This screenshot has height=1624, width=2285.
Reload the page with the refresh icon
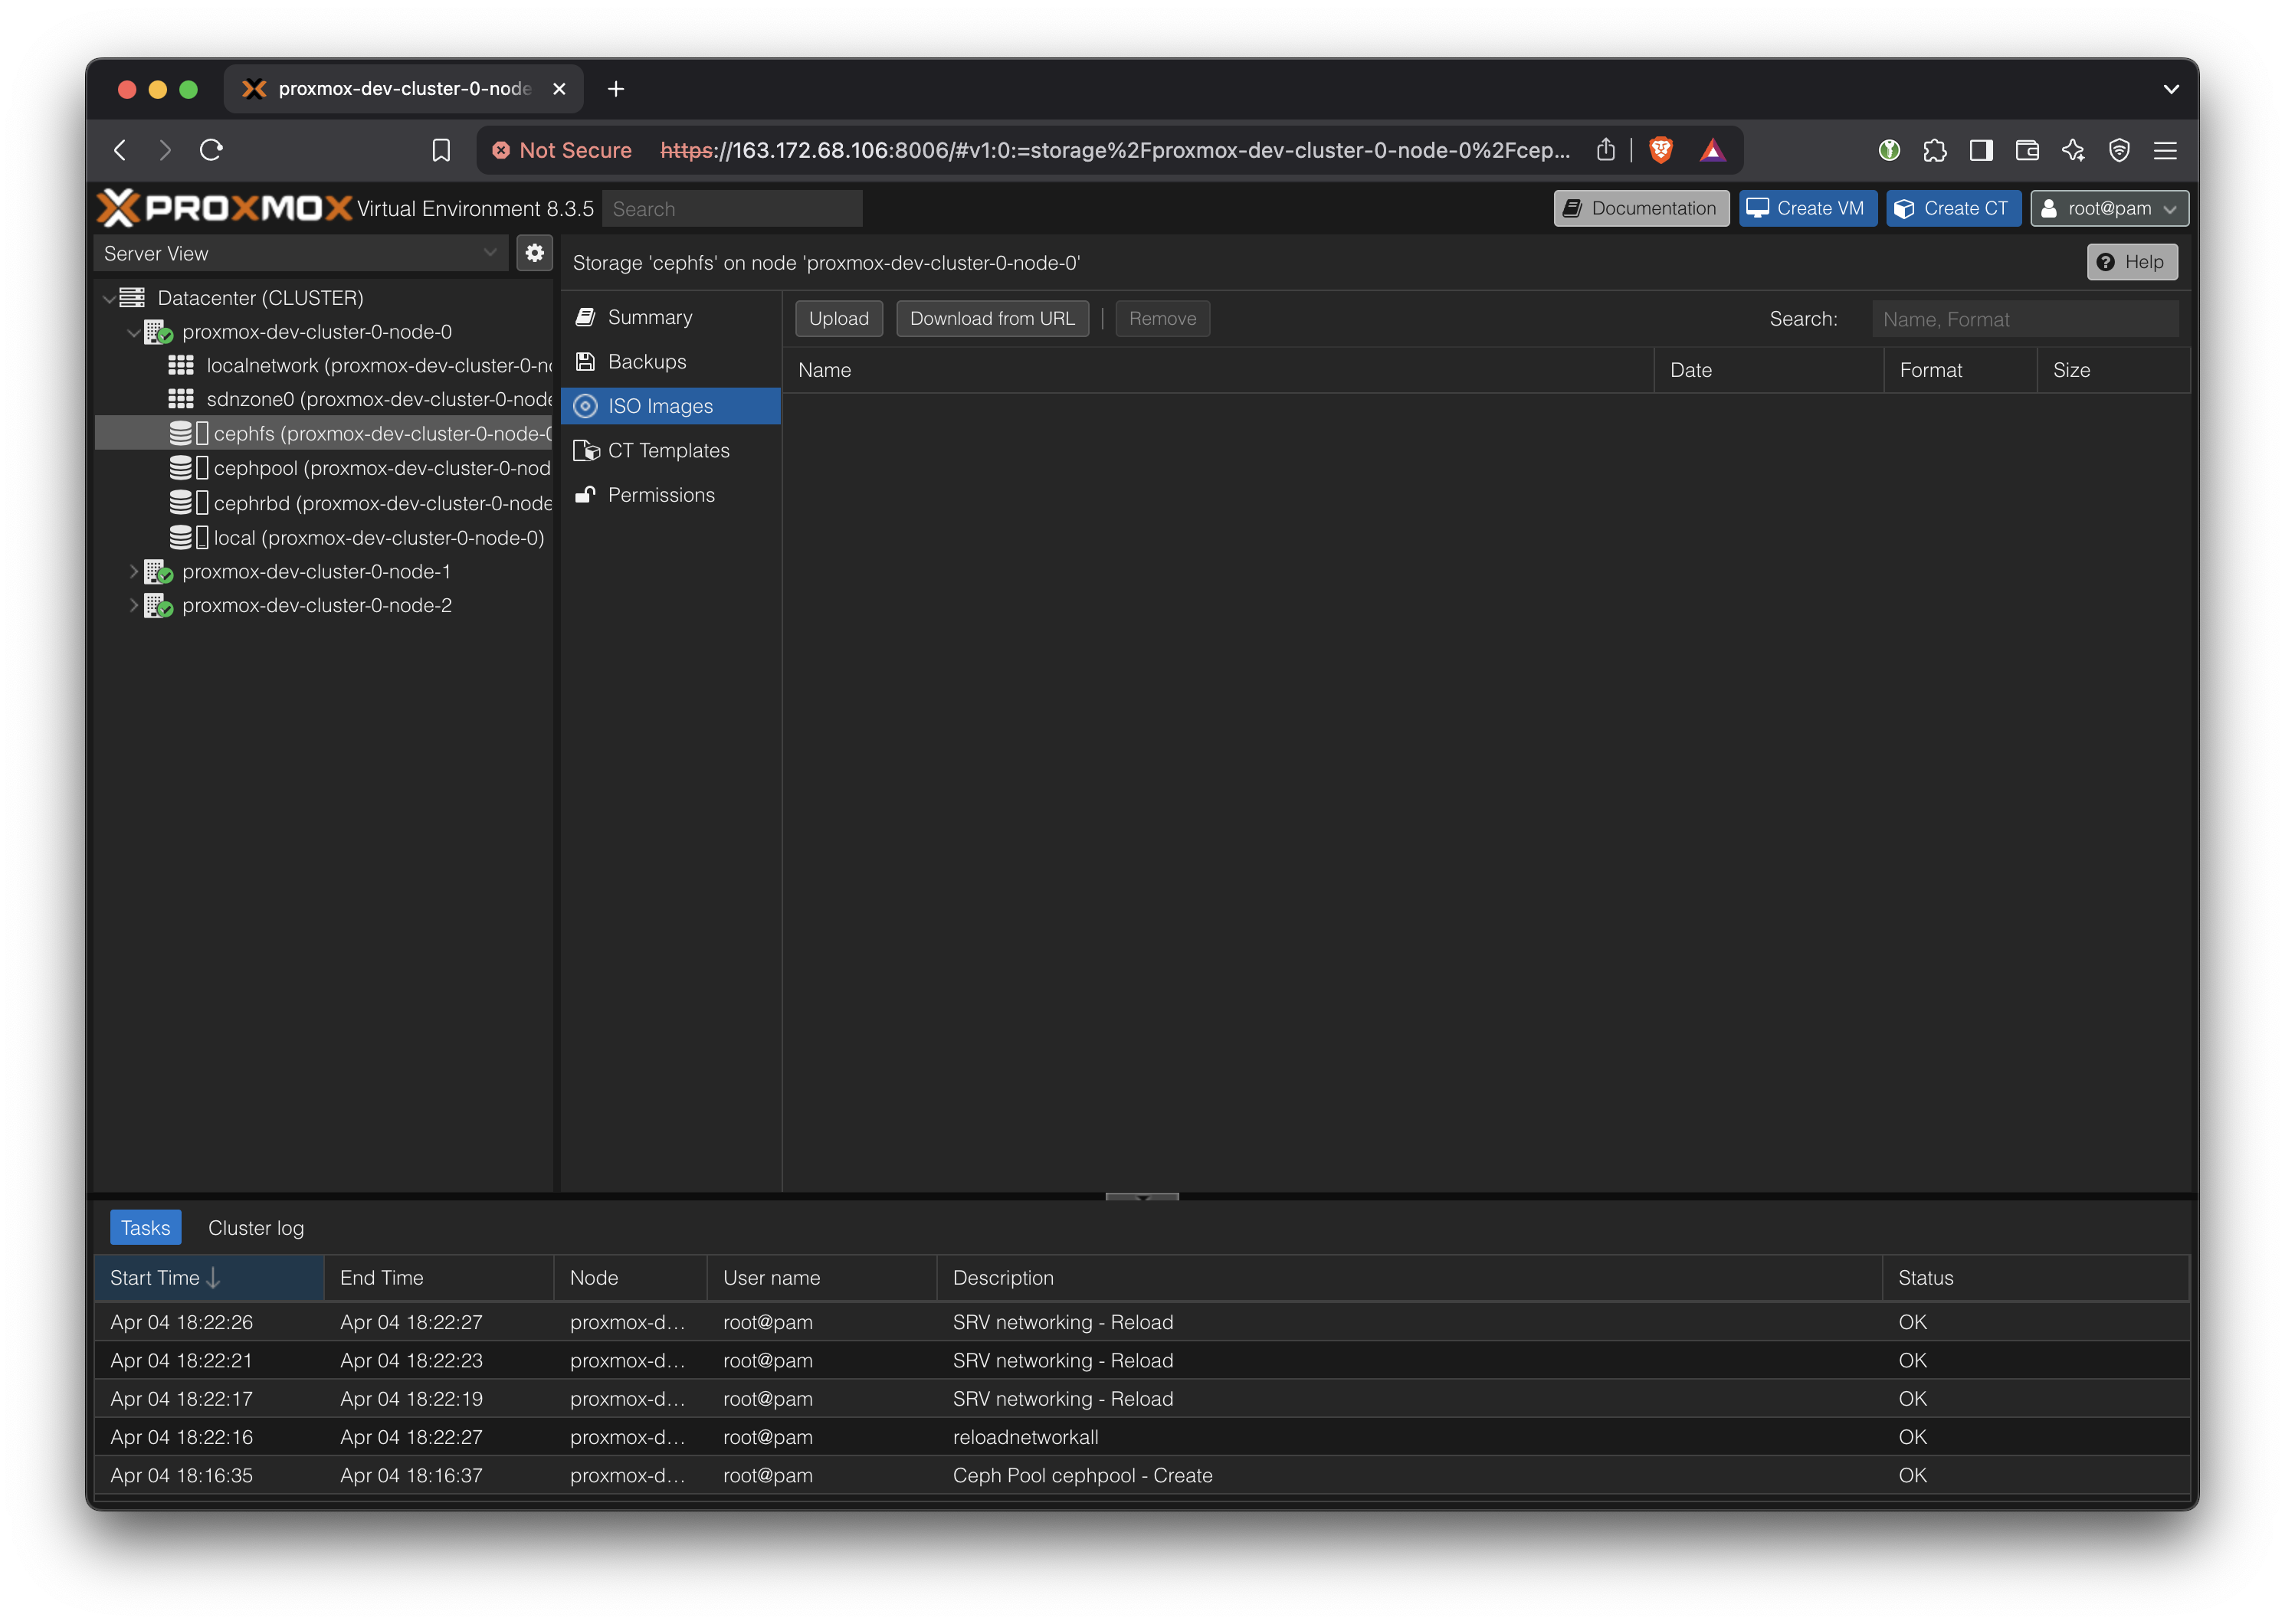[211, 150]
